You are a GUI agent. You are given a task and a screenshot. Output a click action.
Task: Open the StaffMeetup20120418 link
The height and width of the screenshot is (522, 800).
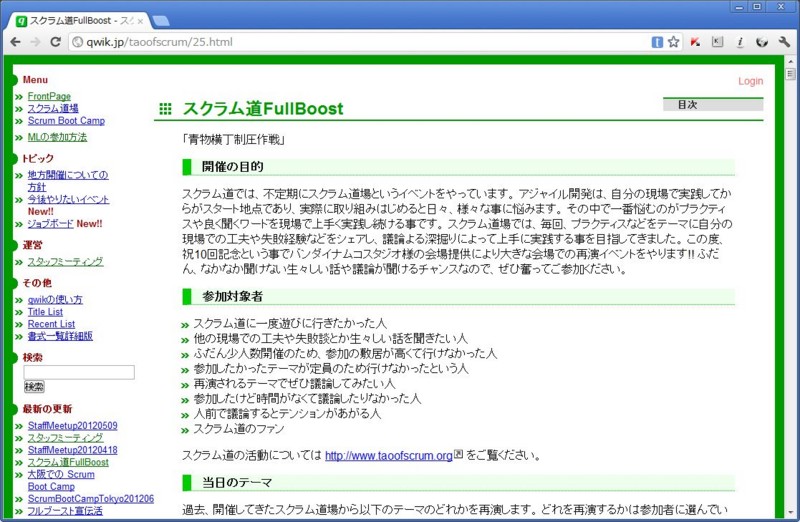[72, 450]
